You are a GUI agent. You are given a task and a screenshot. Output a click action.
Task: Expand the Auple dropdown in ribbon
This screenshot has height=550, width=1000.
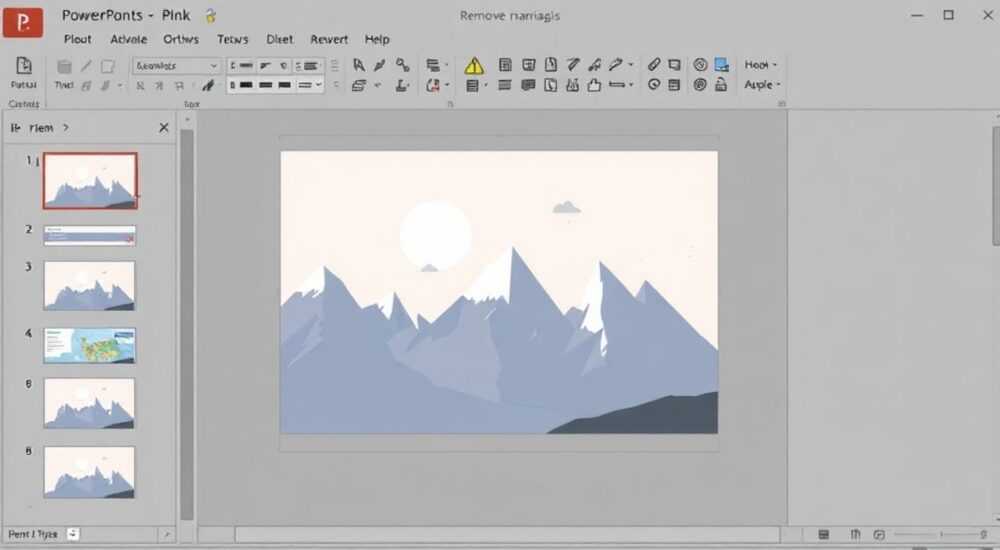tap(762, 84)
